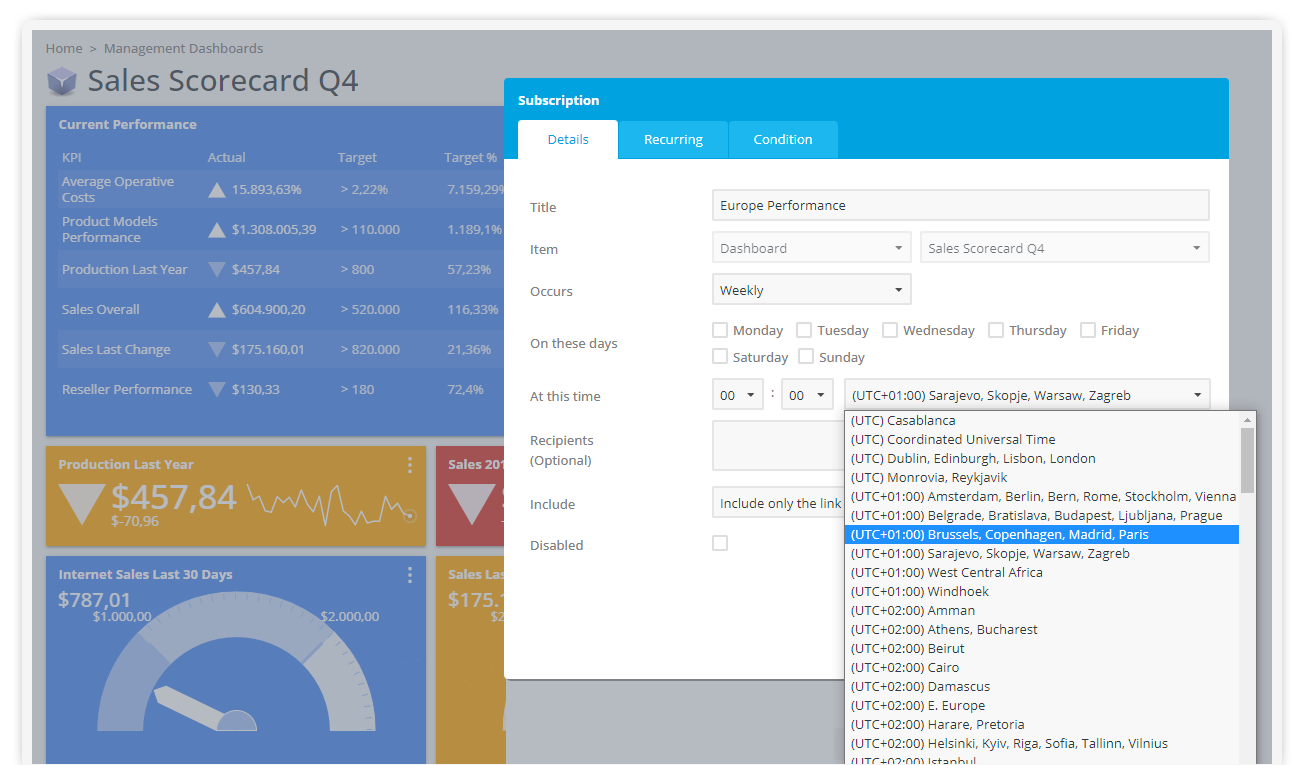Click the $1.308.005,39 actual value

[x=274, y=230]
